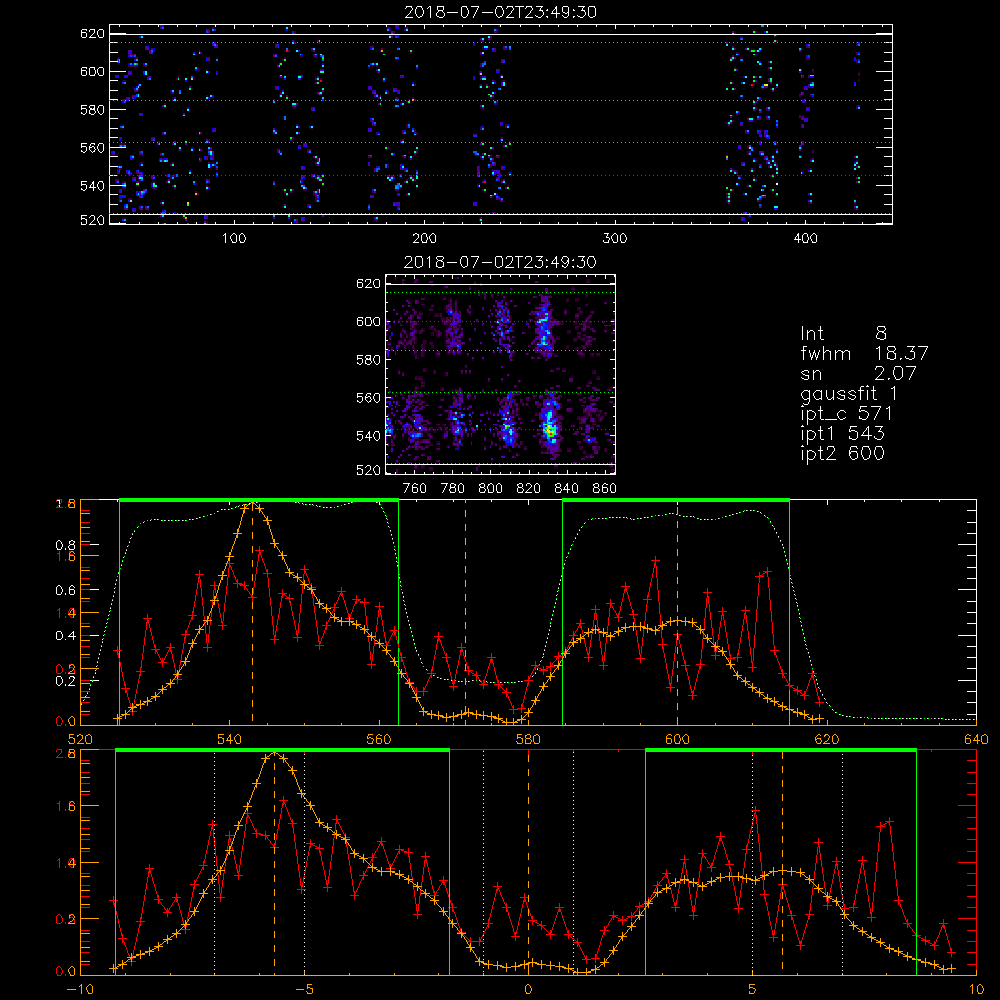Select the 'fwhm 18.37' readout

(864, 353)
